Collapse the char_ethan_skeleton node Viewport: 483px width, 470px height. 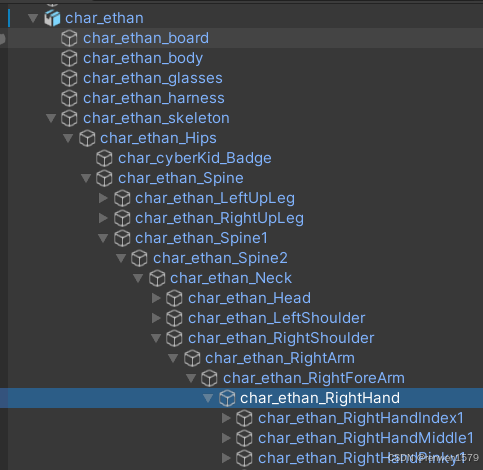51,118
